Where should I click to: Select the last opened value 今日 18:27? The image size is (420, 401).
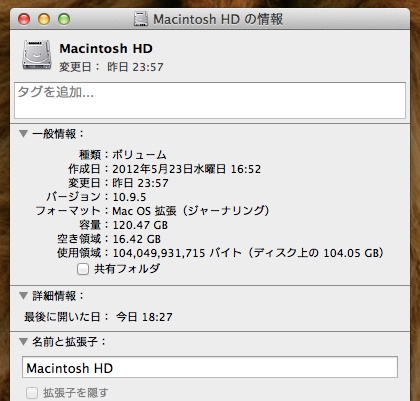[x=144, y=317]
